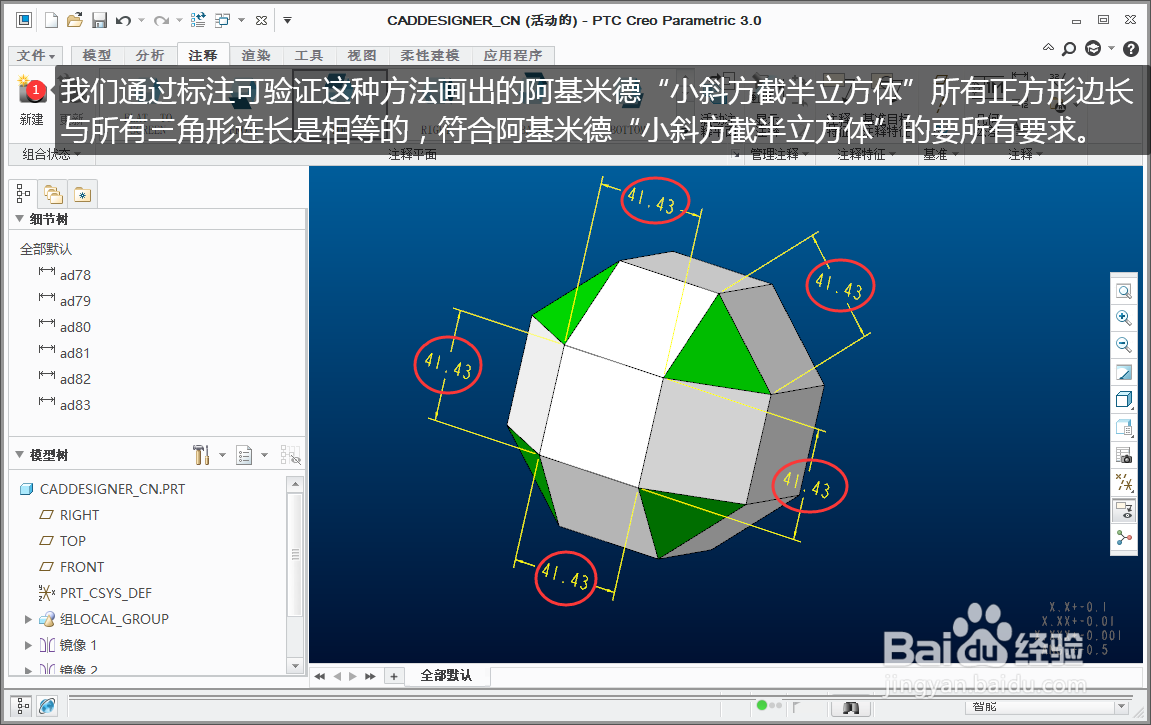Open an existing file via folder icon

pyautogui.click(x=75, y=21)
